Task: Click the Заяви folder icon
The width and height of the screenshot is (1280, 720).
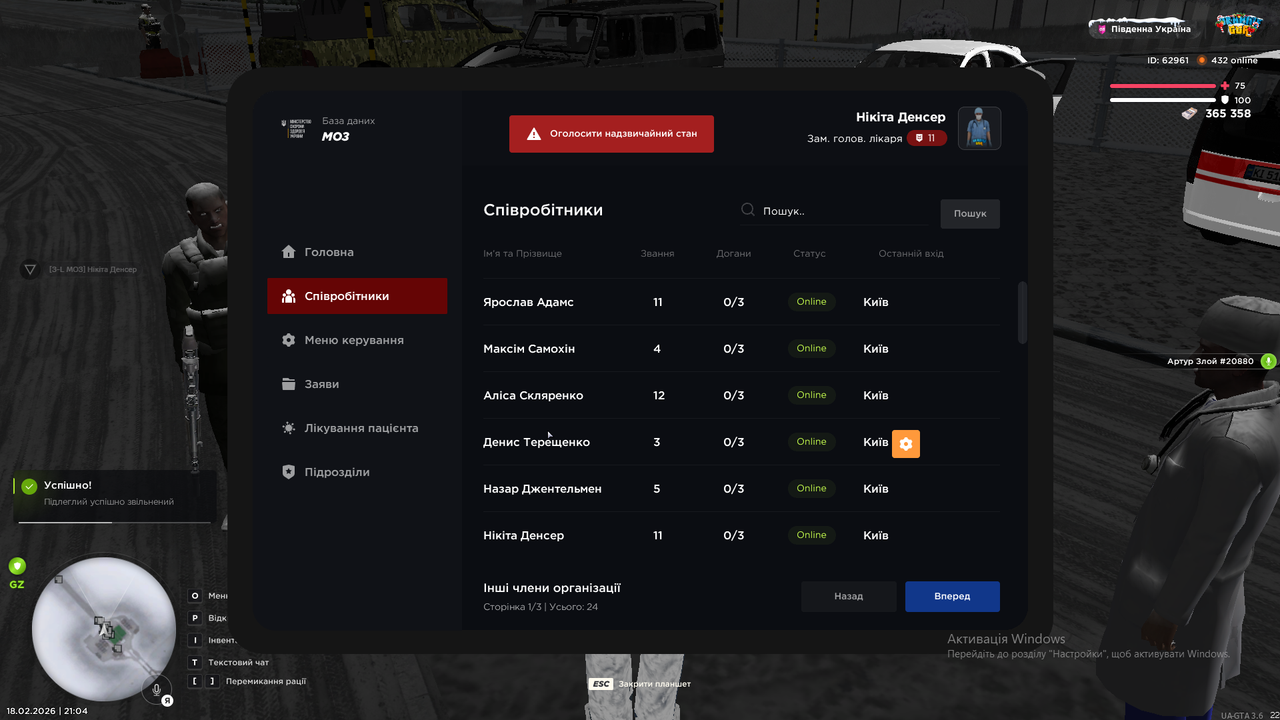Action: [289, 384]
